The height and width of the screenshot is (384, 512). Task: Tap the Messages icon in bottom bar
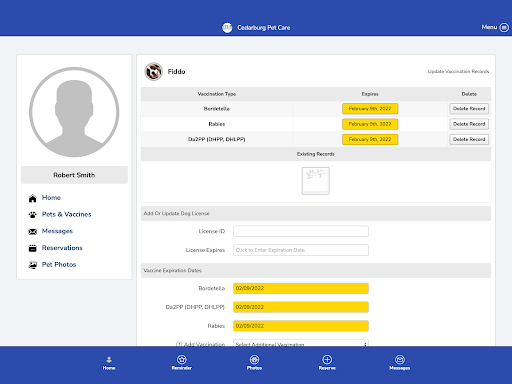400,359
